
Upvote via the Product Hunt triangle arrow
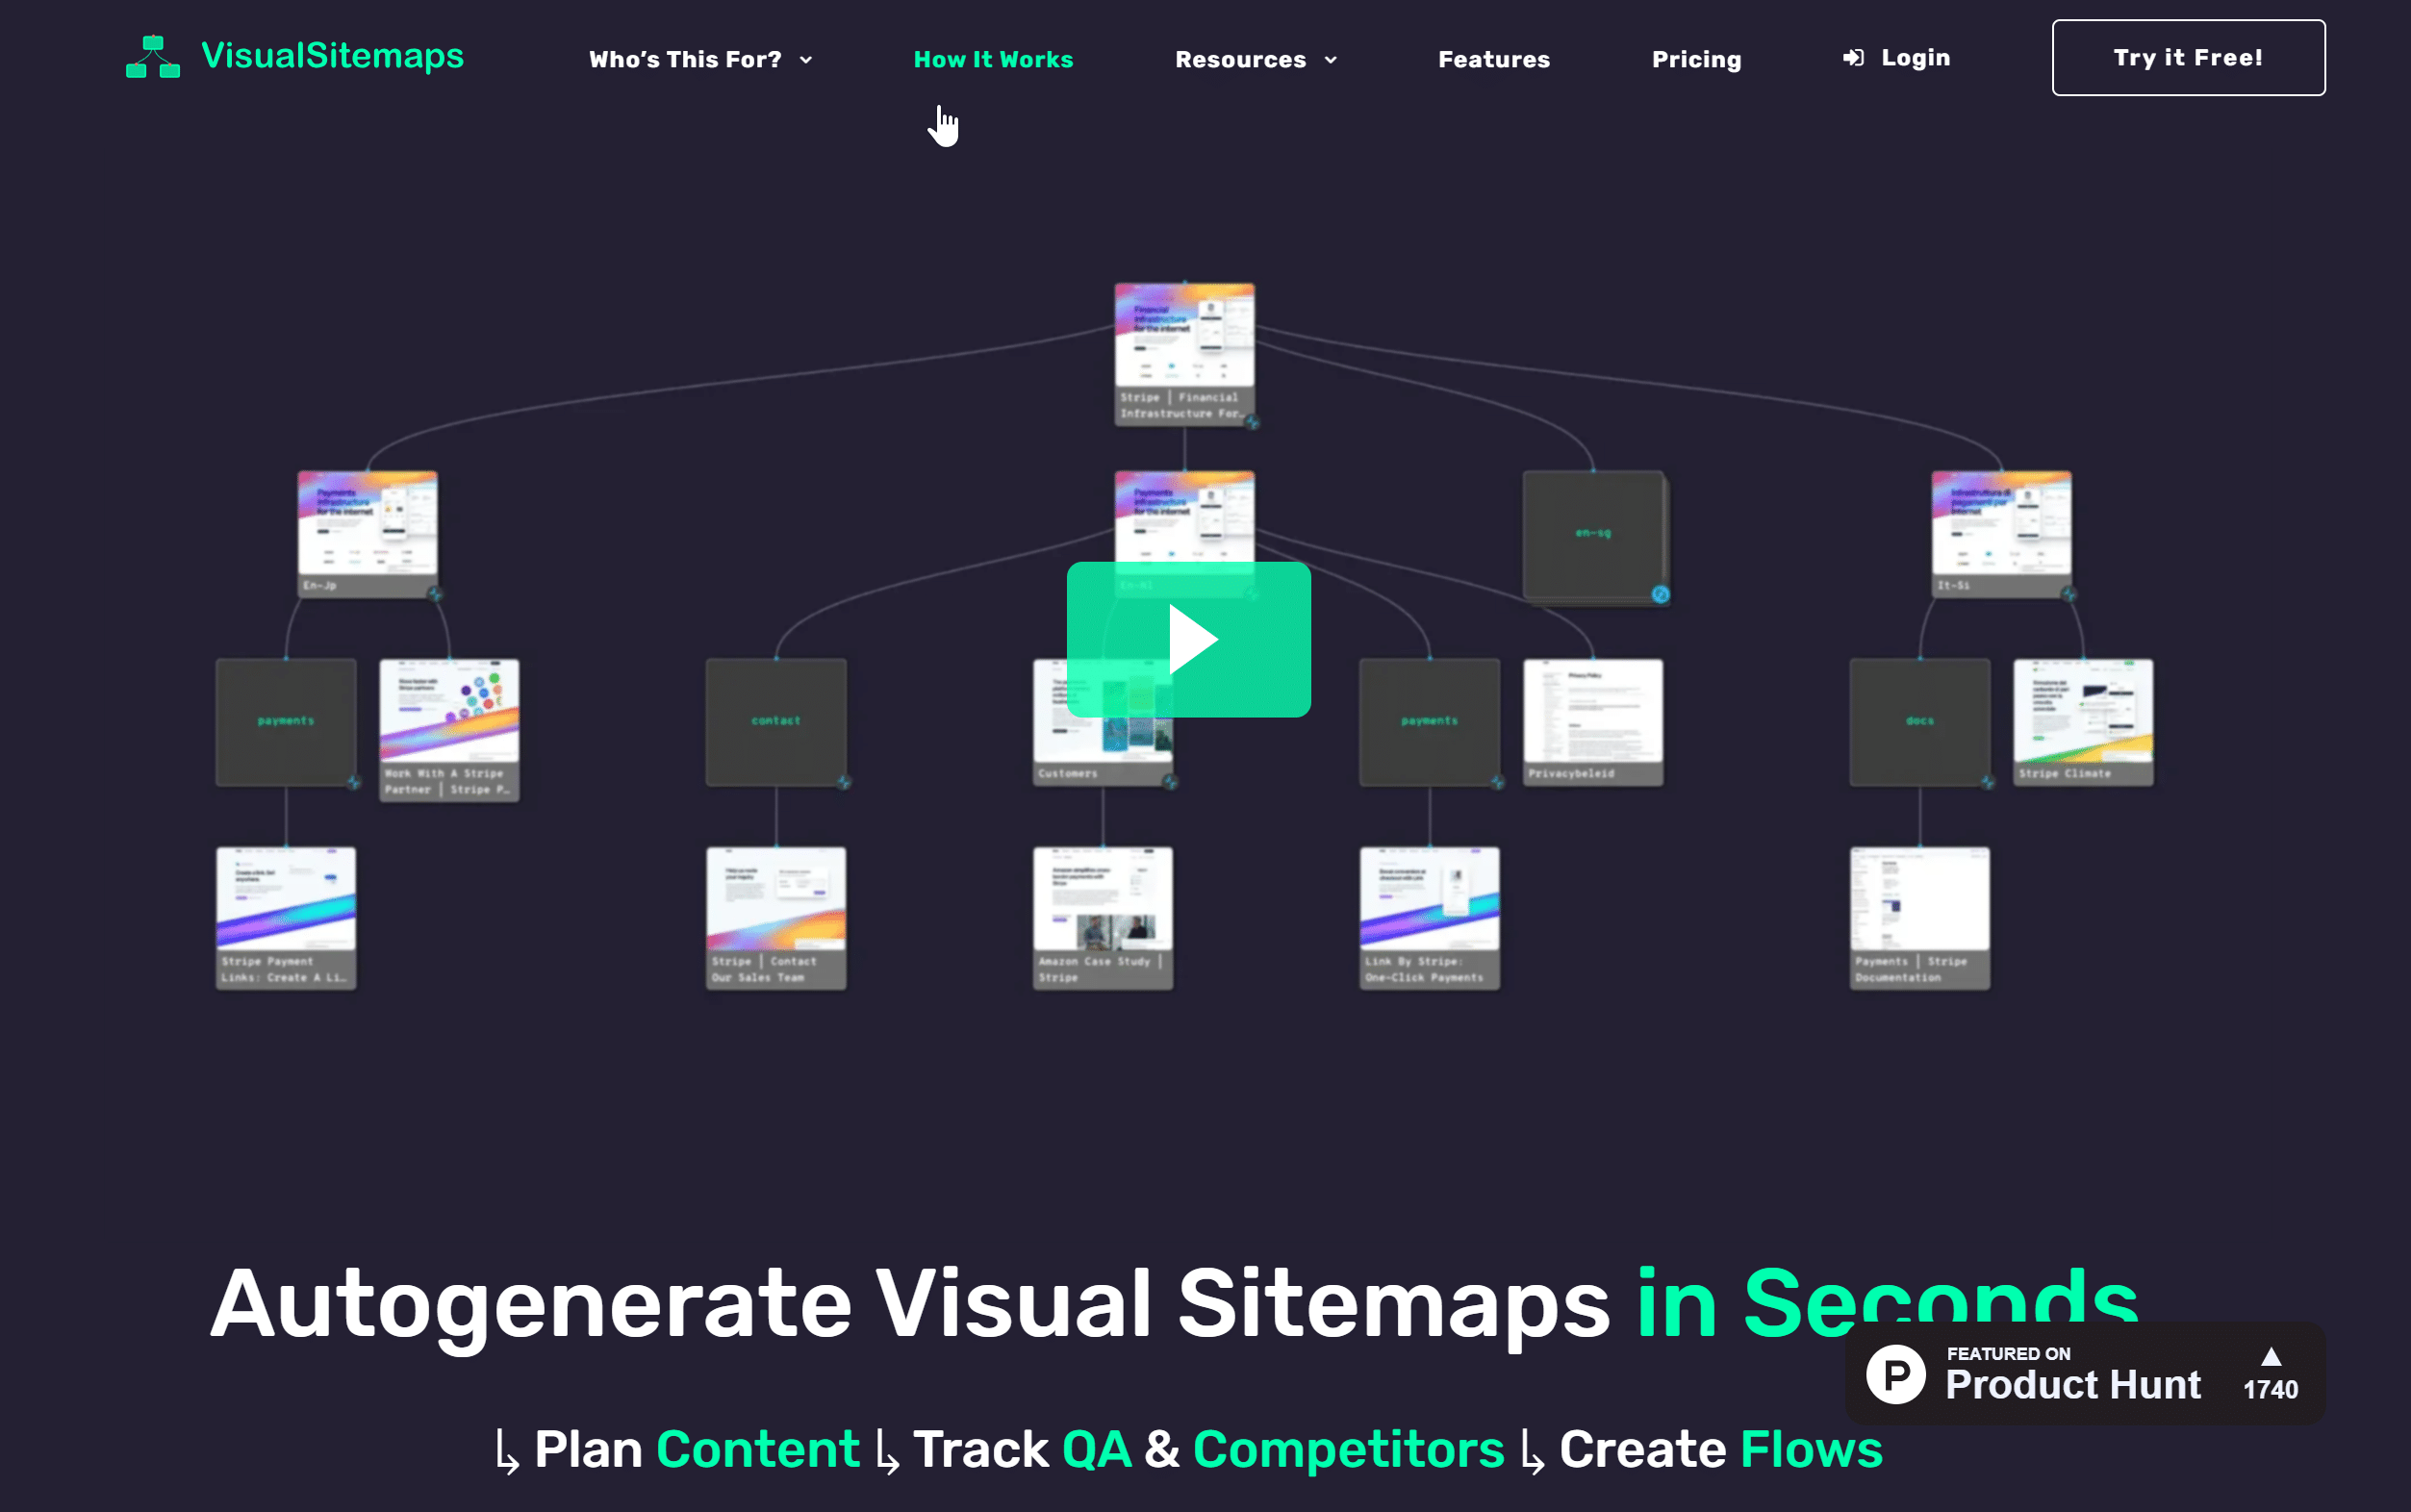pos(2271,1356)
